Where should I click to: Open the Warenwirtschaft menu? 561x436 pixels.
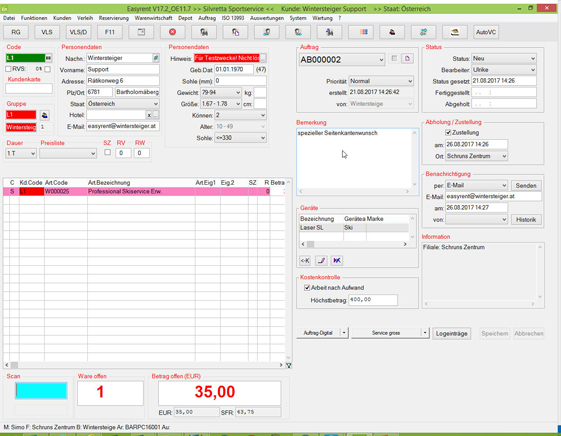coord(153,18)
